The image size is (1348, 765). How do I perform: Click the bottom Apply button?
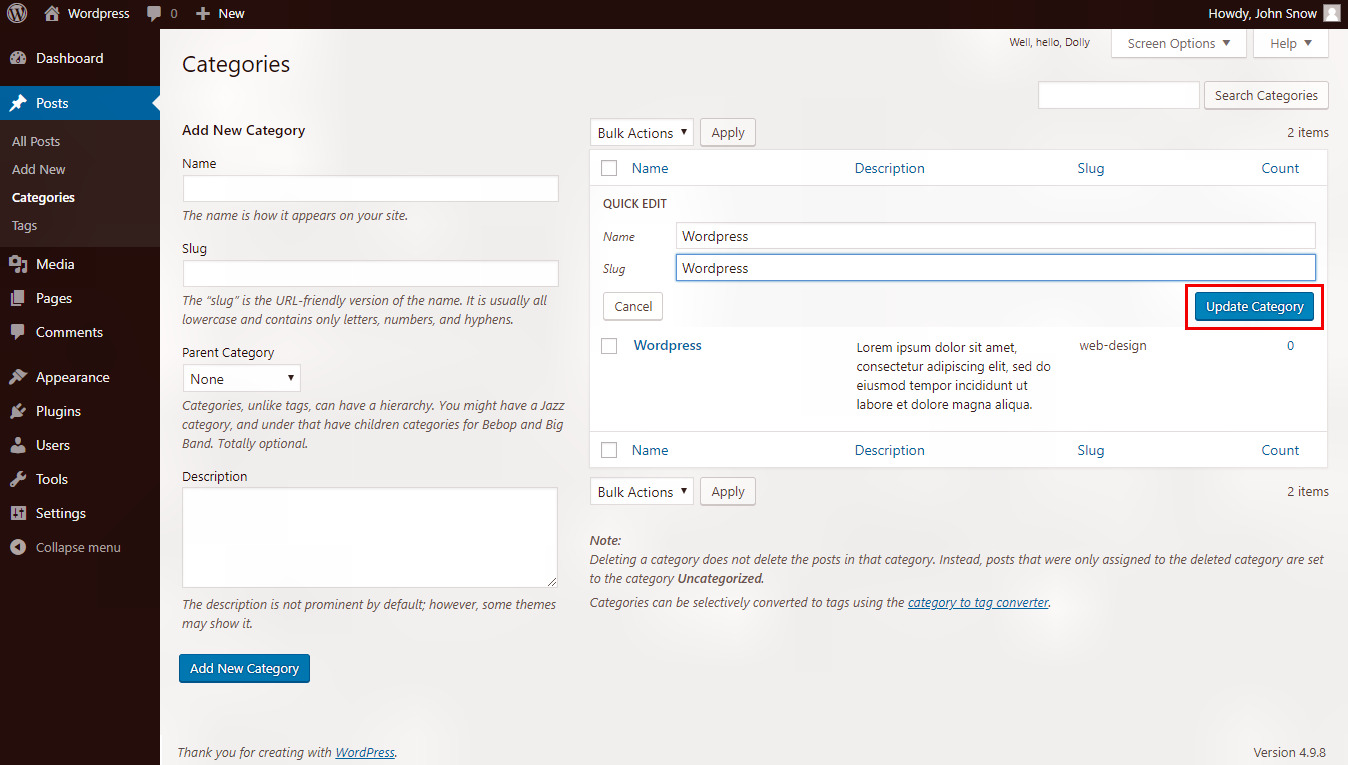(x=728, y=491)
